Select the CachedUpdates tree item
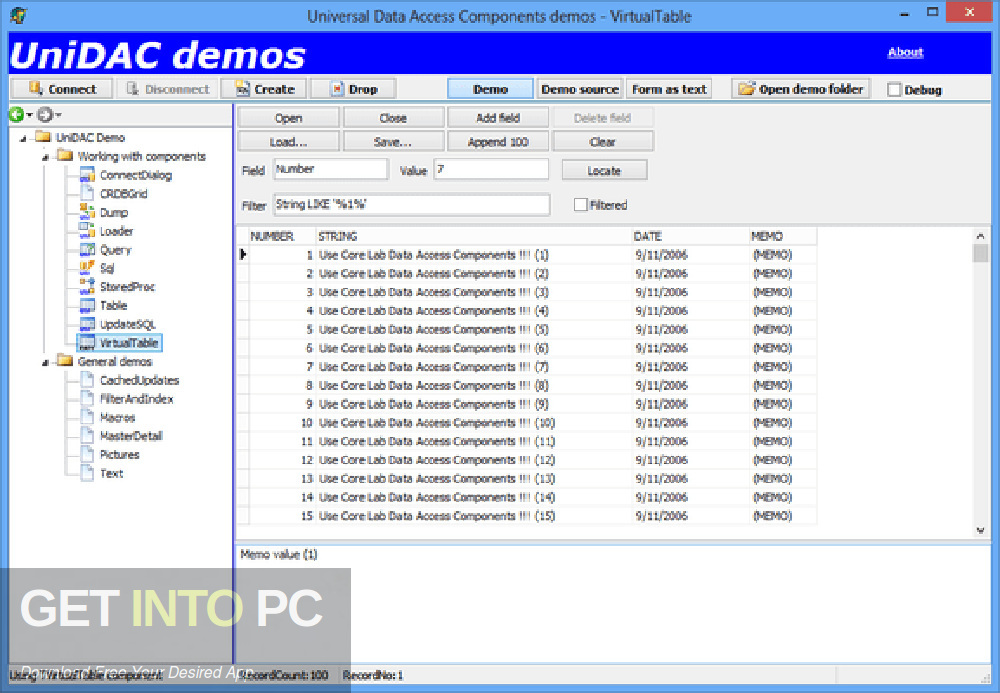Screen dimensions: 1000x693 pos(140,381)
